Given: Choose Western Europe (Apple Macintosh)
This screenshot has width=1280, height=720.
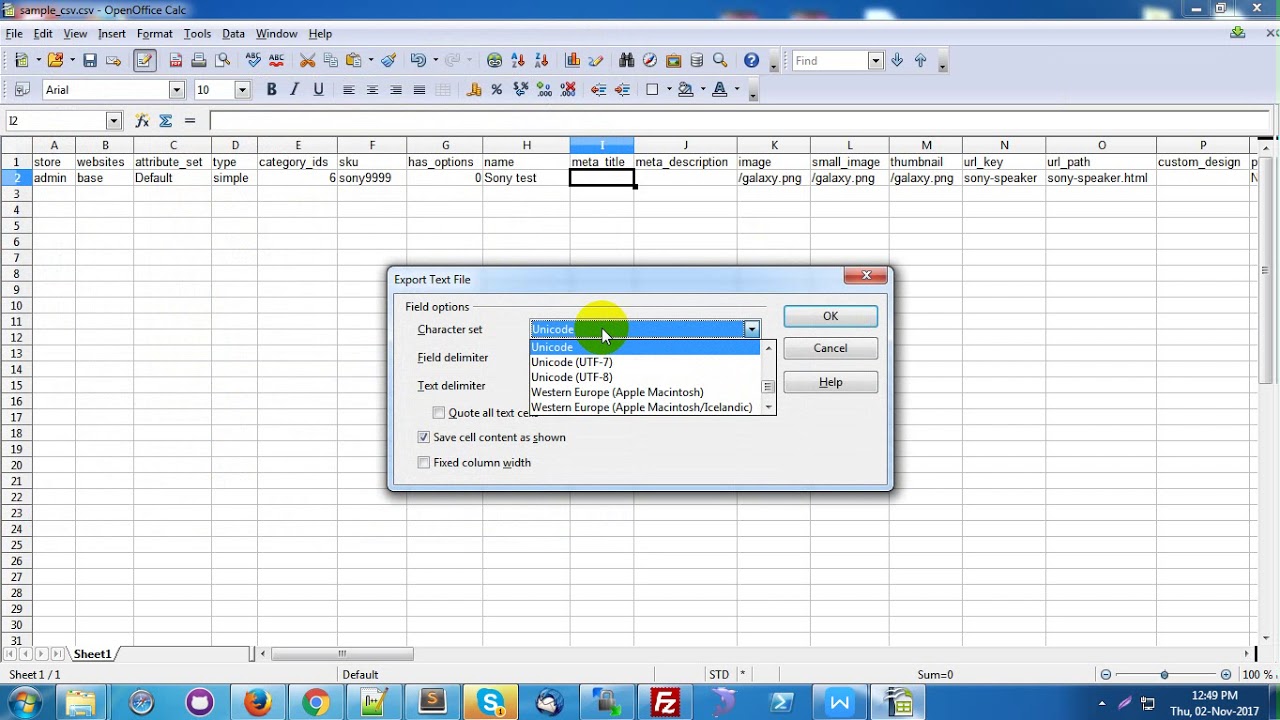Looking at the screenshot, I should click(646, 392).
